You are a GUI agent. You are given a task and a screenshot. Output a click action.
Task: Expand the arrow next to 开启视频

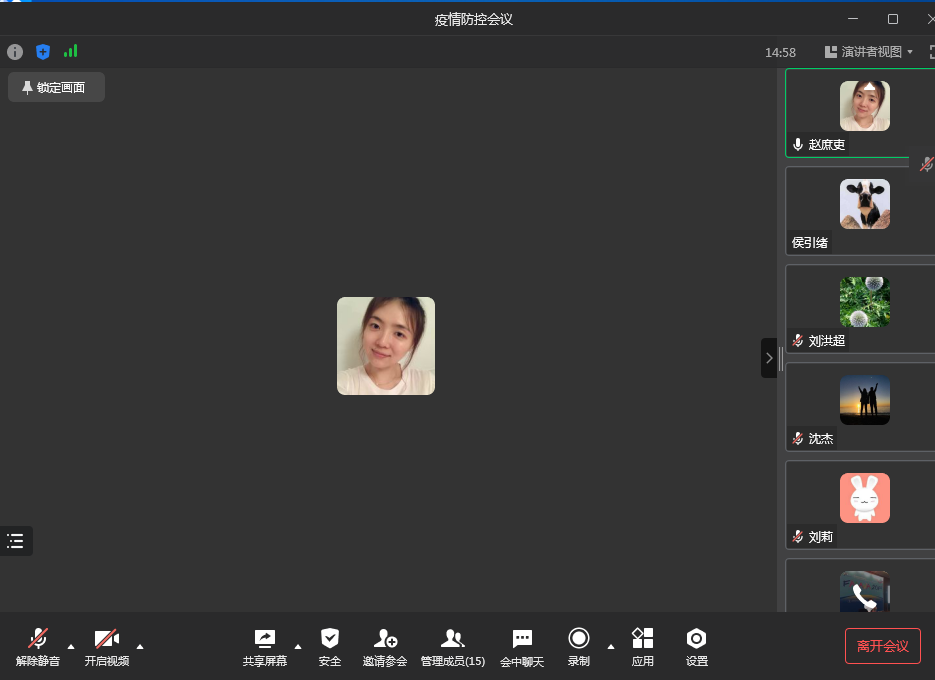tap(140, 646)
